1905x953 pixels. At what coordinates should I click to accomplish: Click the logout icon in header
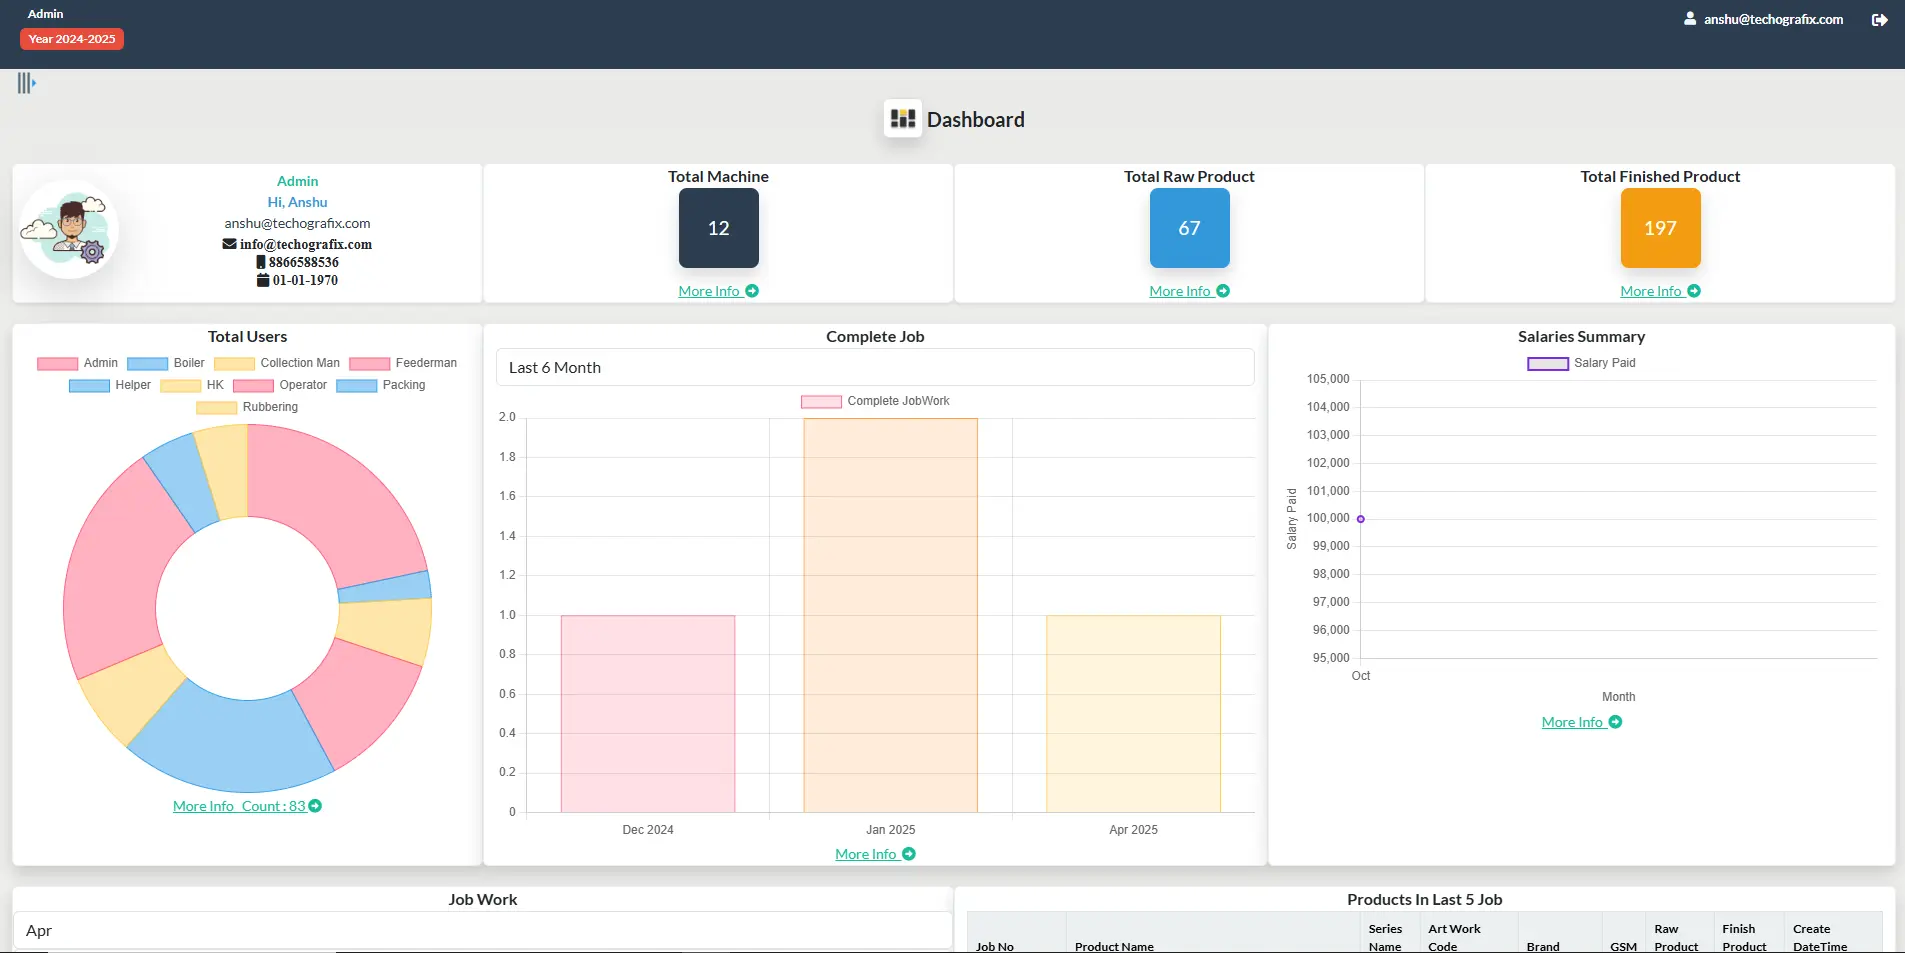point(1879,20)
